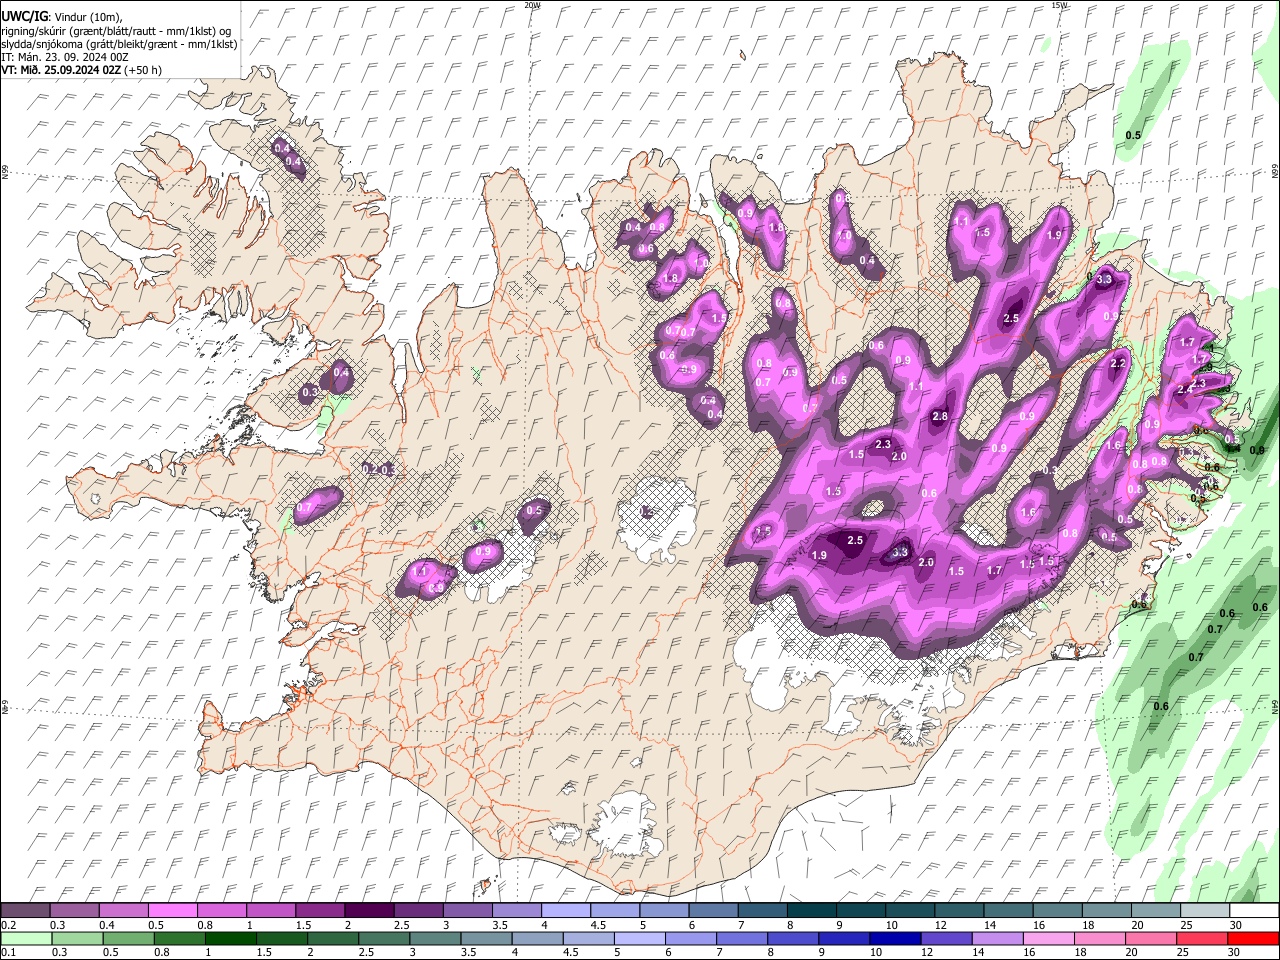Pick the light gray snow swatch between 25 and 30
The height and width of the screenshot is (960, 1280).
[1205, 910]
